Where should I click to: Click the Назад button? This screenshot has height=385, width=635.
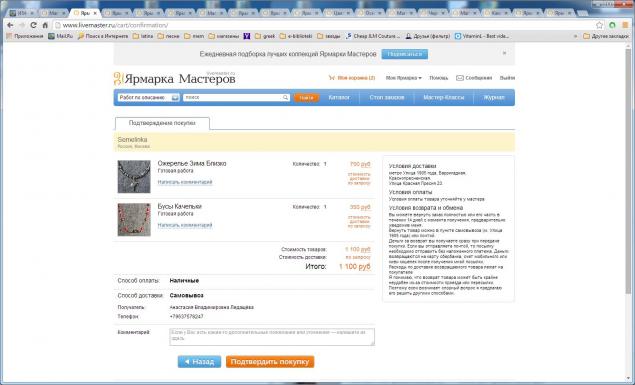199,362
